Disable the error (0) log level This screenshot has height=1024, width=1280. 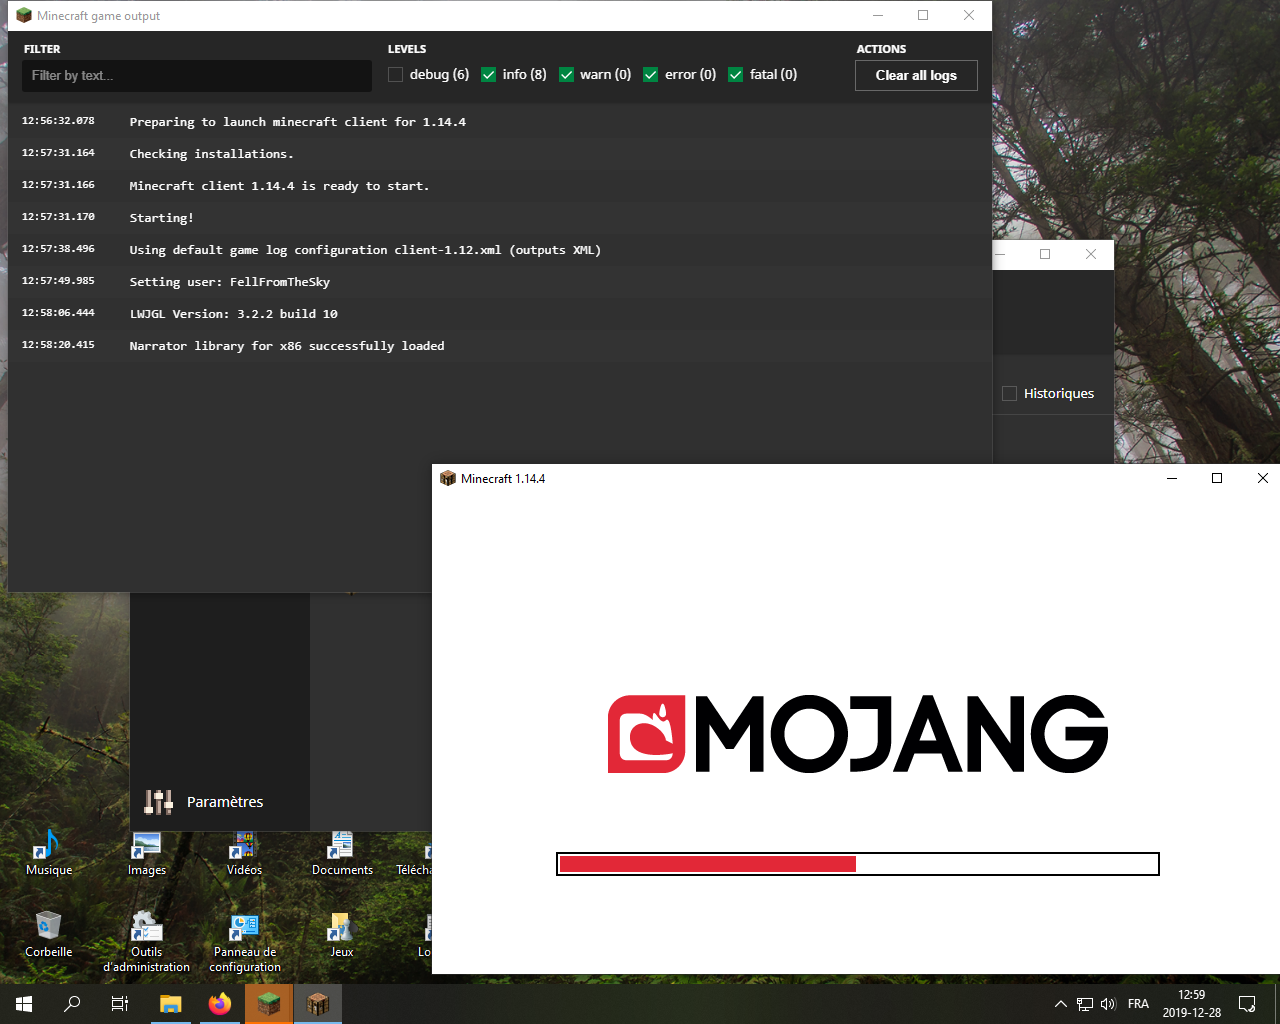(x=651, y=75)
